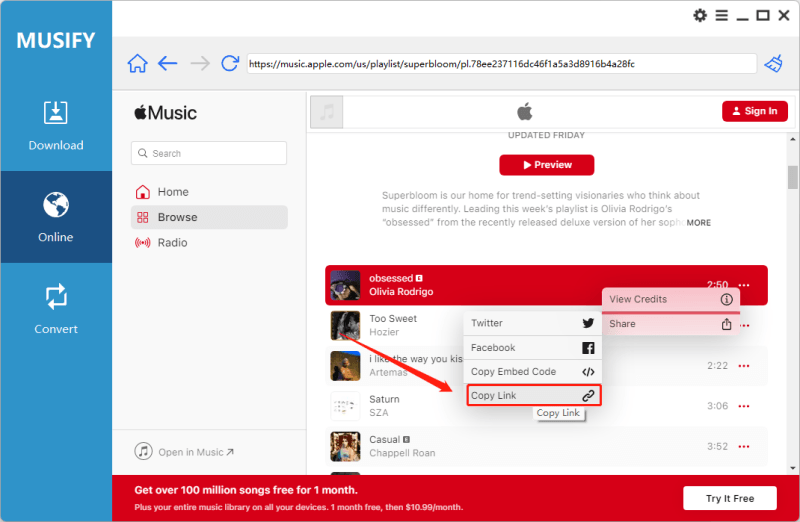Image resolution: width=800 pixels, height=522 pixels.
Task: Click the scrollbar down arrow
Action: pos(792,468)
